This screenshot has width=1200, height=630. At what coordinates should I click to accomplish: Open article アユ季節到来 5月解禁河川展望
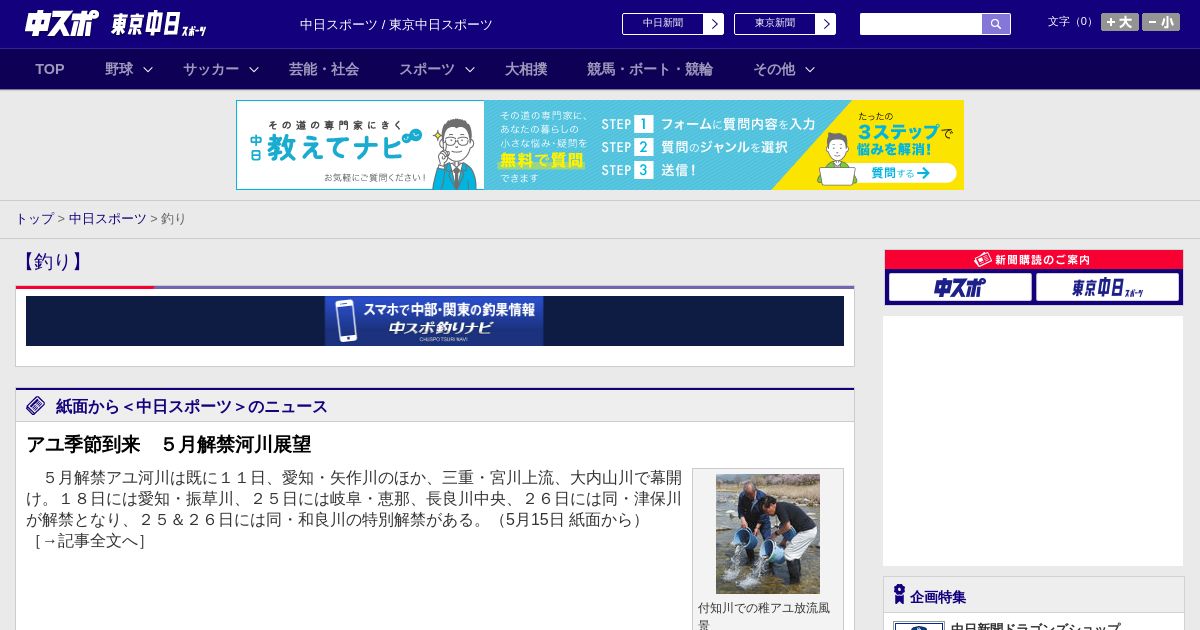click(169, 444)
